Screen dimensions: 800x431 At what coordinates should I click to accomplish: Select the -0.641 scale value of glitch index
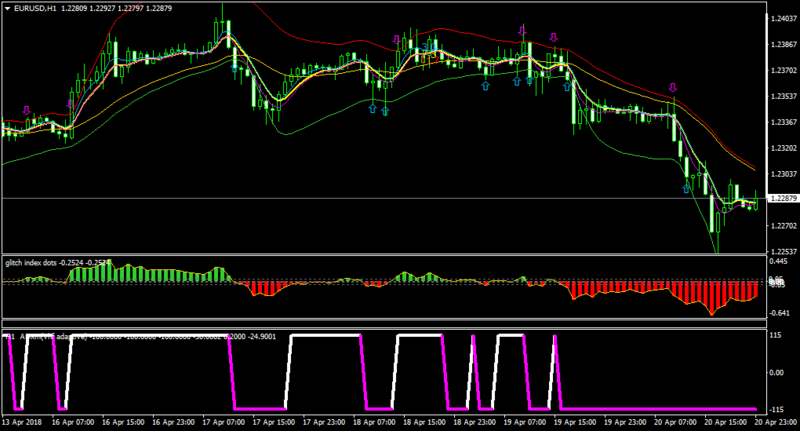pos(779,313)
